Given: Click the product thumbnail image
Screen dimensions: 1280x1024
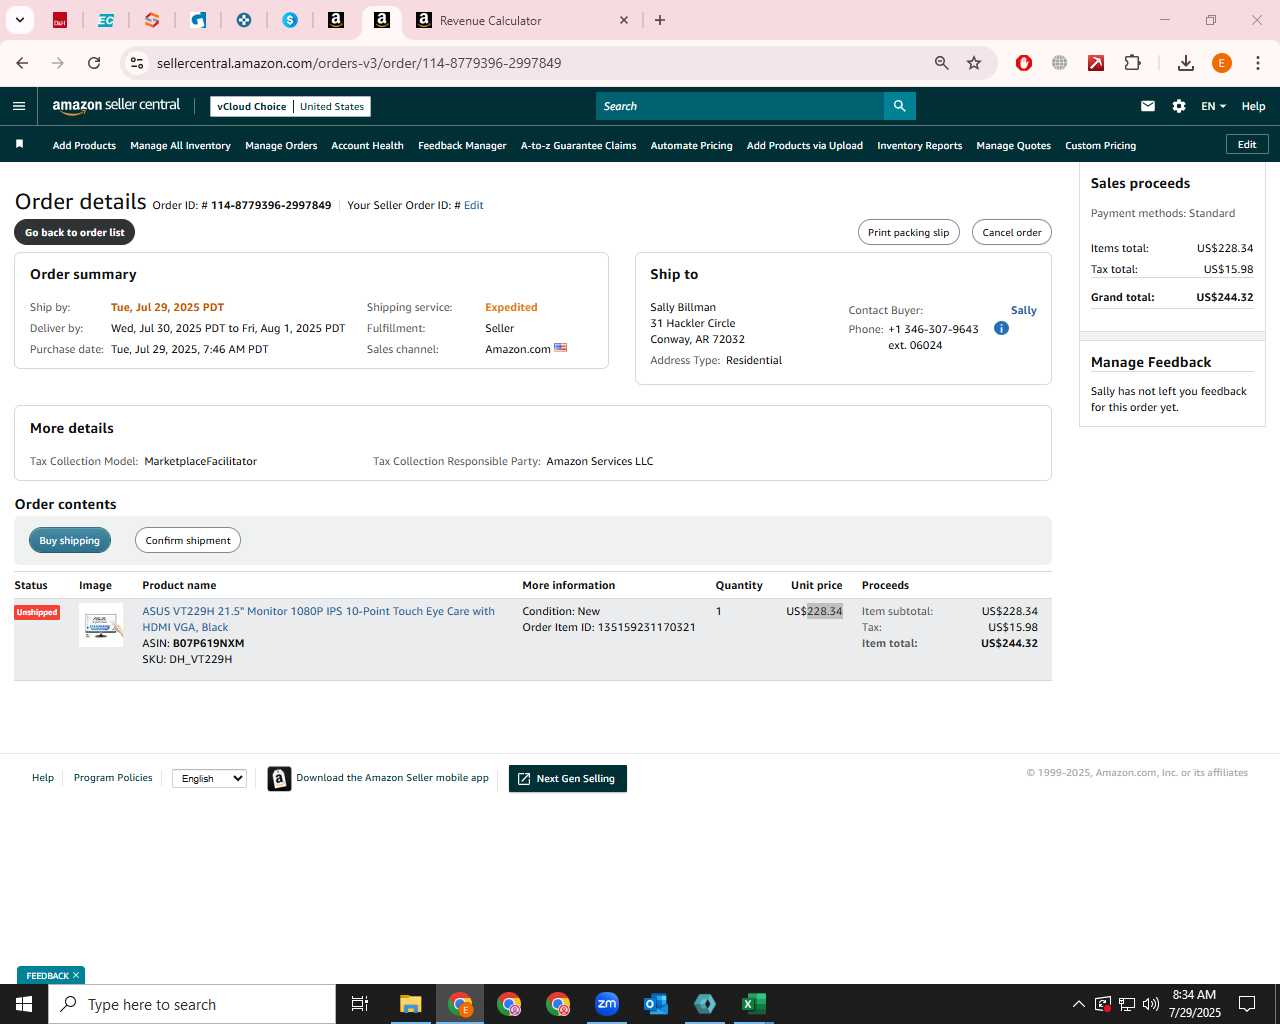Looking at the screenshot, I should [101, 625].
